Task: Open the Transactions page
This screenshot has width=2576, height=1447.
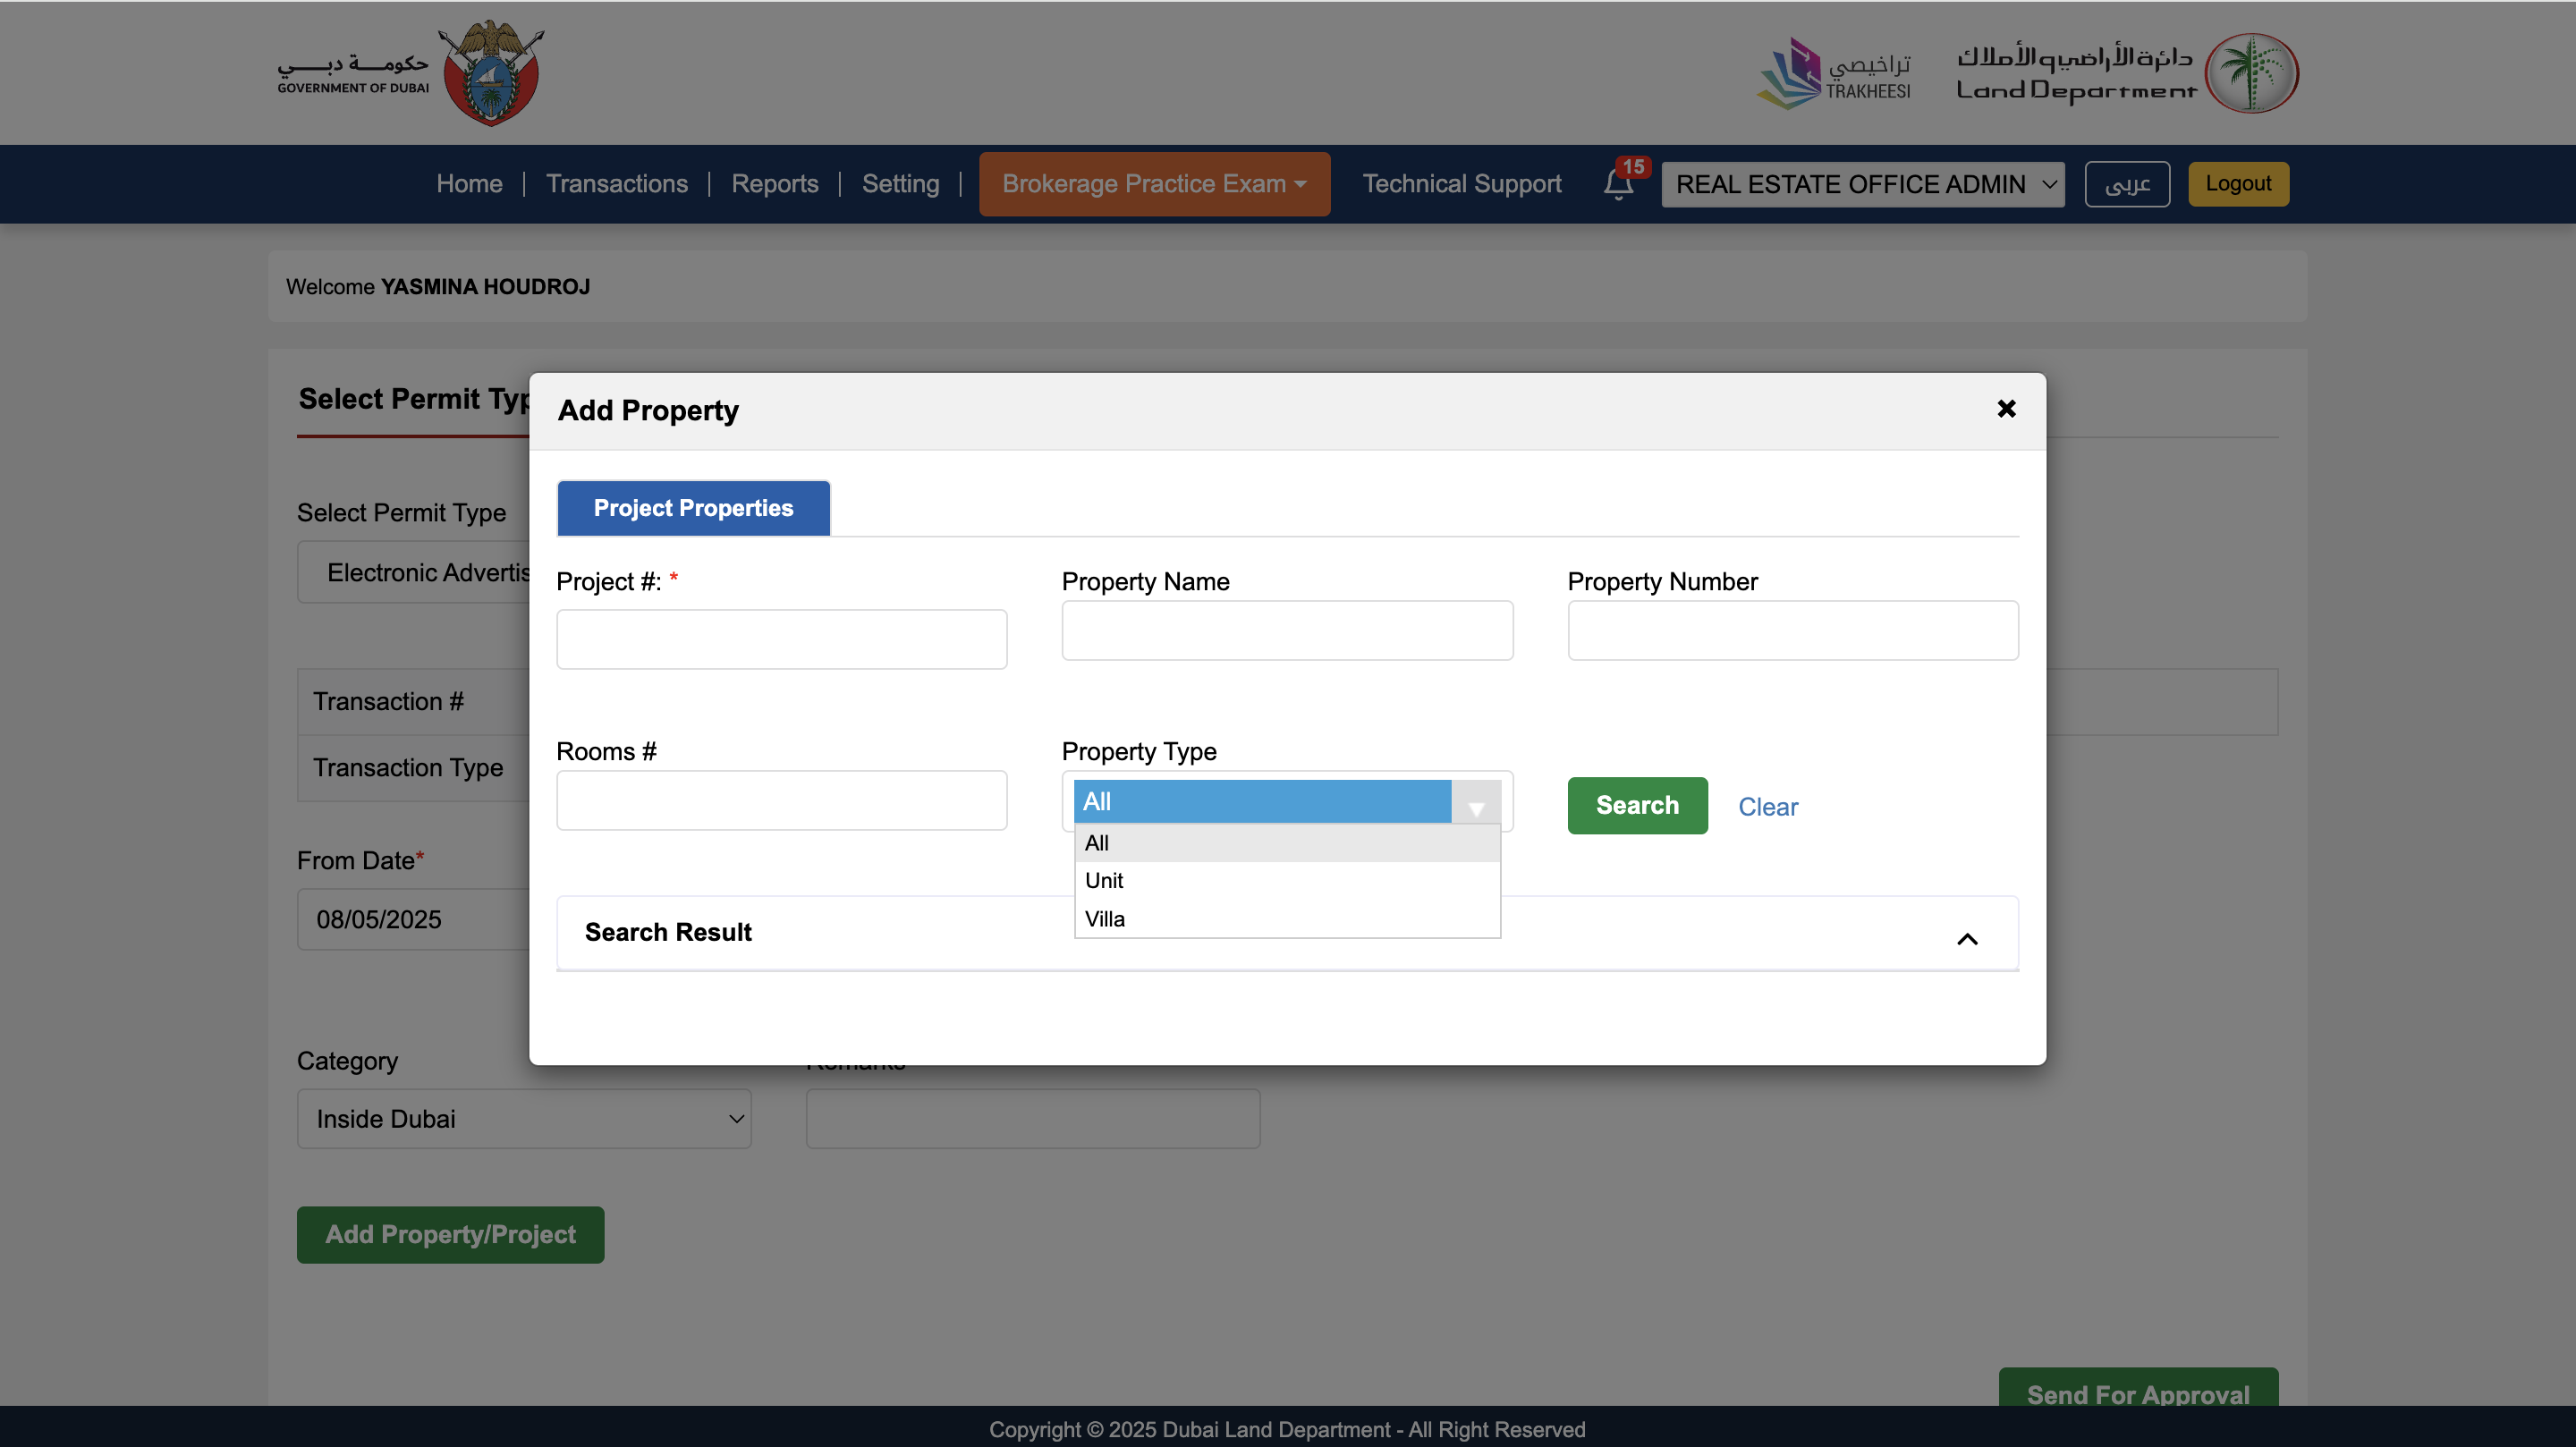Action: 617,184
